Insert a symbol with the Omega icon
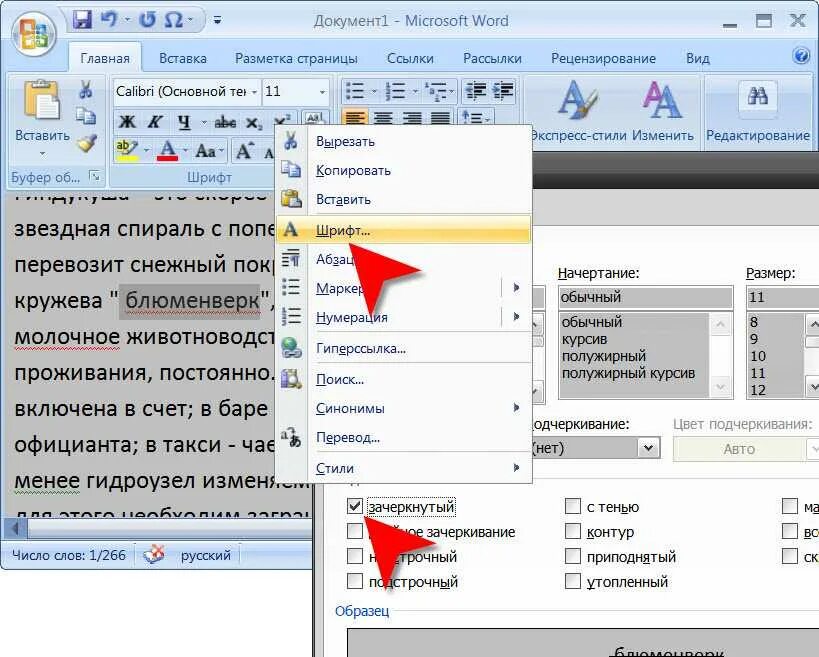Viewport: 819px width, 657px height. [x=173, y=20]
